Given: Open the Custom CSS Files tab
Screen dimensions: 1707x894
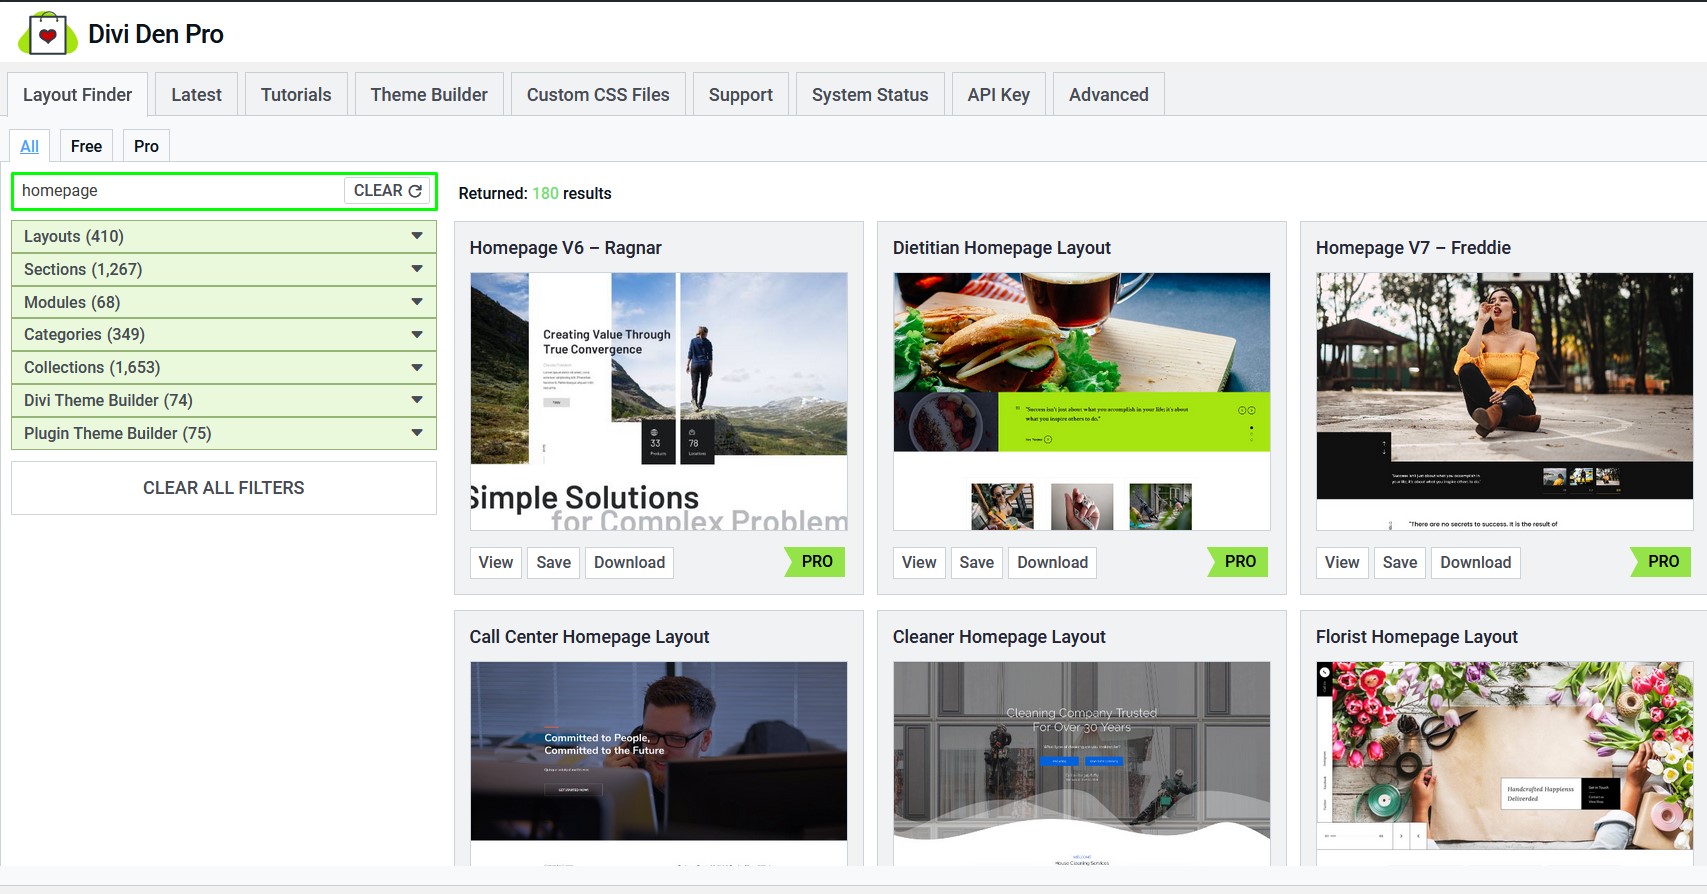Looking at the screenshot, I should 598,95.
